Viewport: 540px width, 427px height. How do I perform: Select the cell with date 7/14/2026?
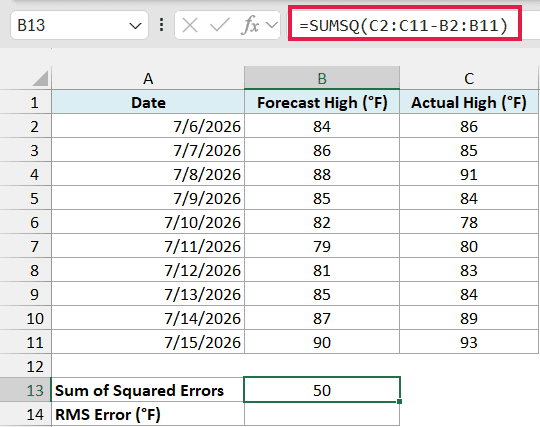point(148,318)
